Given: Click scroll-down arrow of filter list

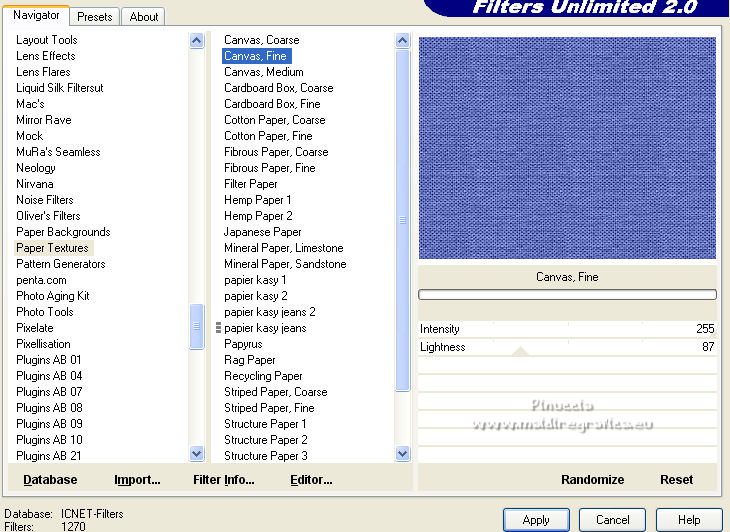Looking at the screenshot, I should tap(403, 453).
